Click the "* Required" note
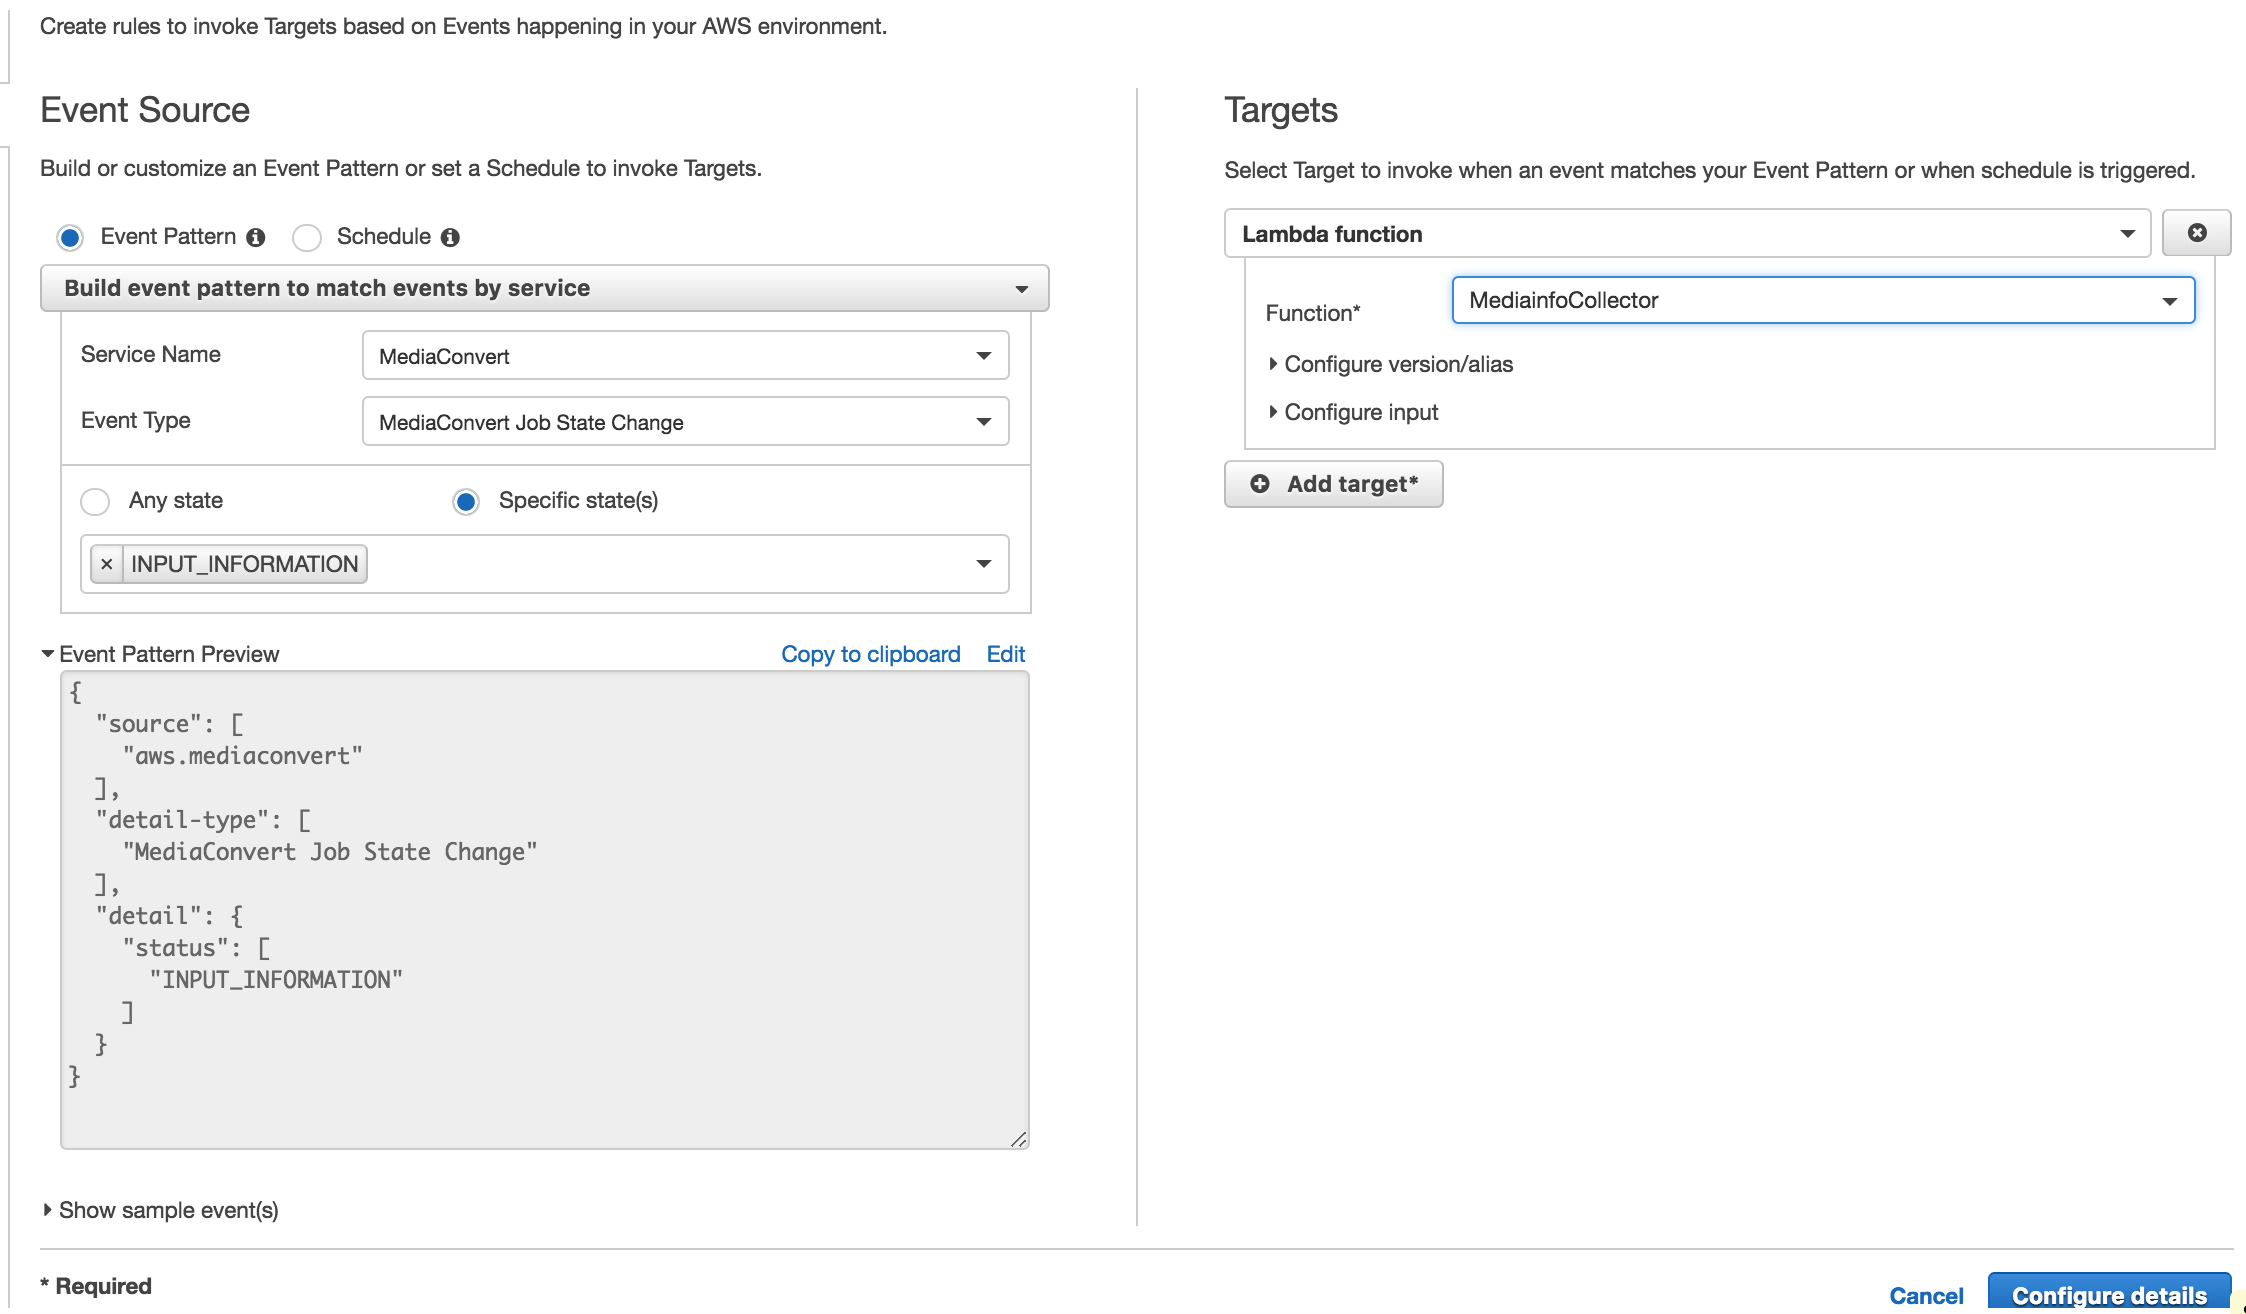This screenshot has width=2246, height=1314. [96, 1286]
